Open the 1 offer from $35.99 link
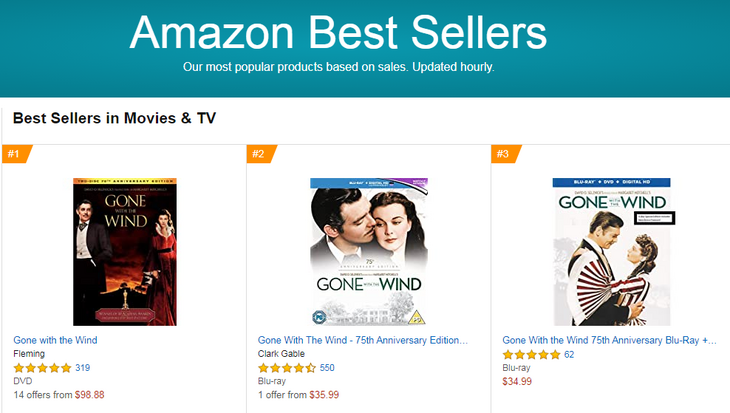 pos(300,395)
